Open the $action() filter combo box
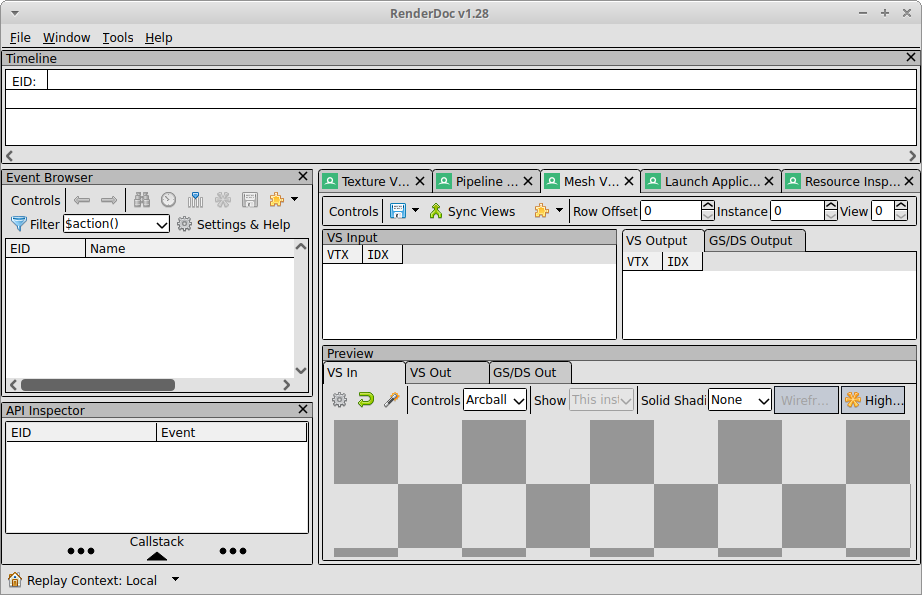Image resolution: width=922 pixels, height=595 pixels. pyautogui.click(x=116, y=224)
